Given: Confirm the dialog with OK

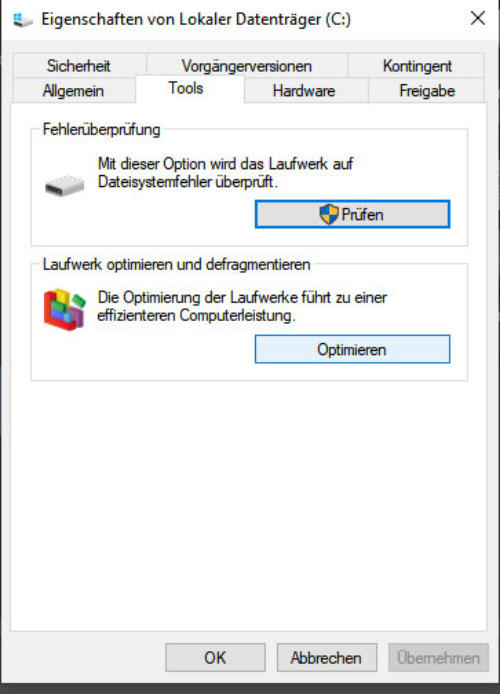Looking at the screenshot, I should 215,657.
